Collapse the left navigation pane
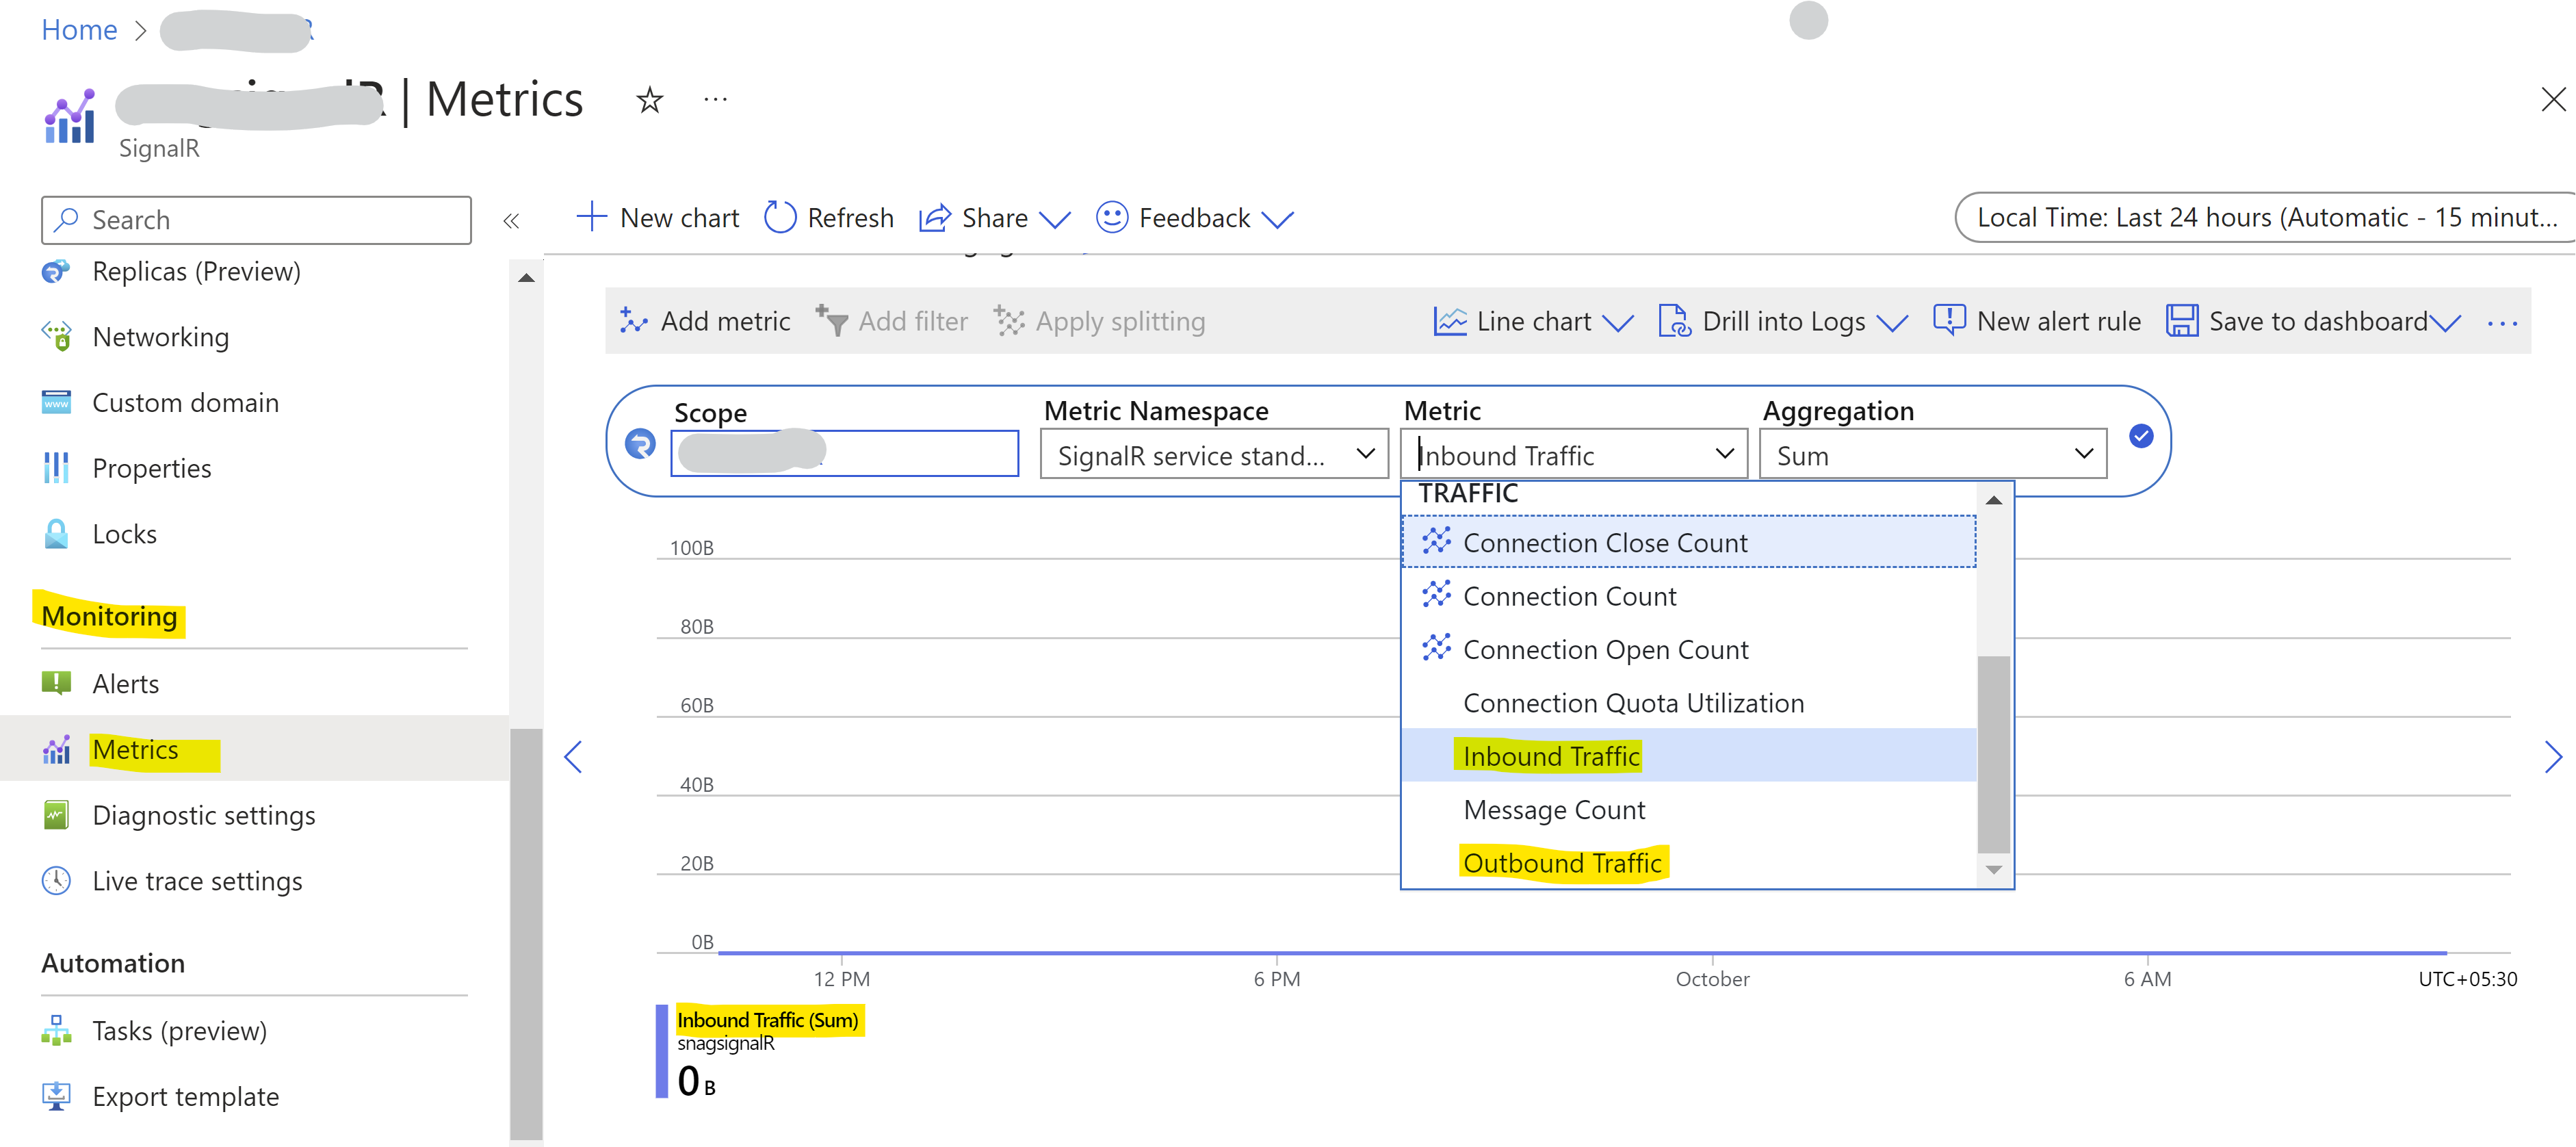 pyautogui.click(x=512, y=220)
